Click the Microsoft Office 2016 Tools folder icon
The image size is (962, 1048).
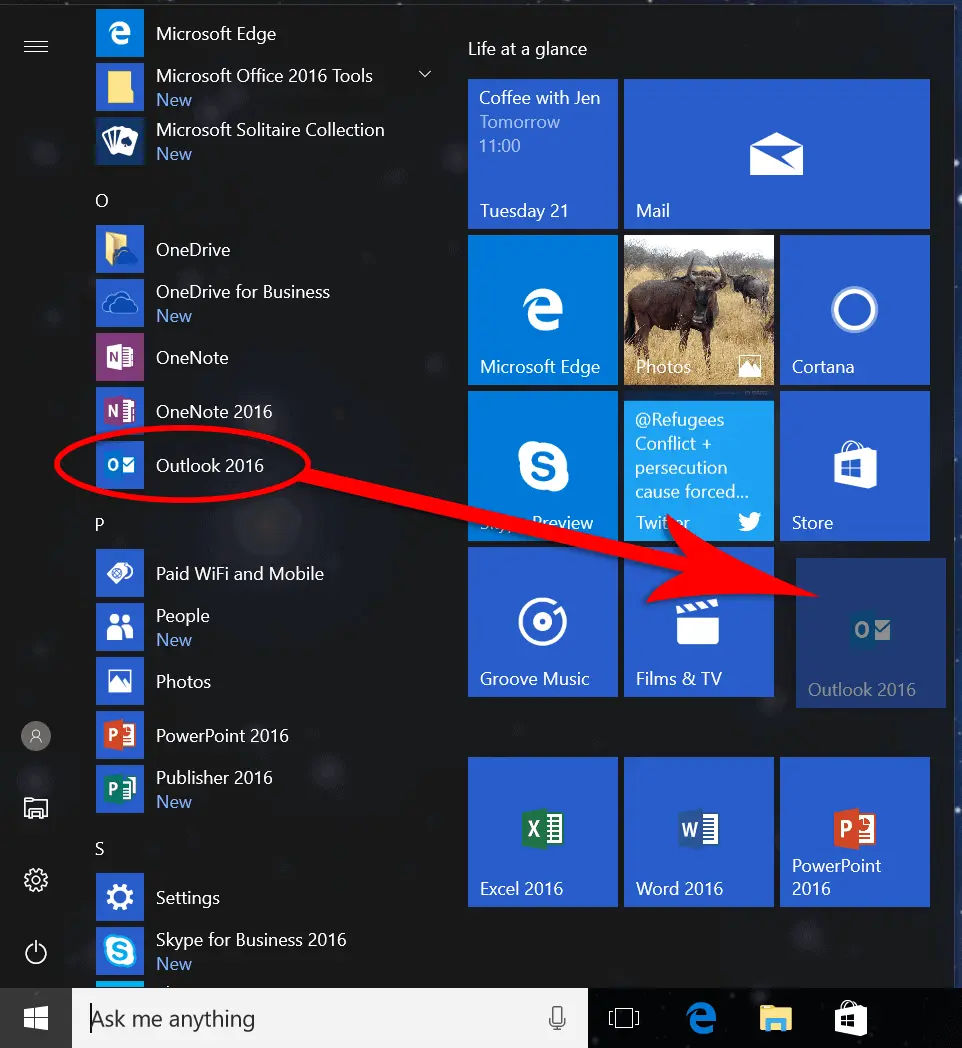pos(120,87)
